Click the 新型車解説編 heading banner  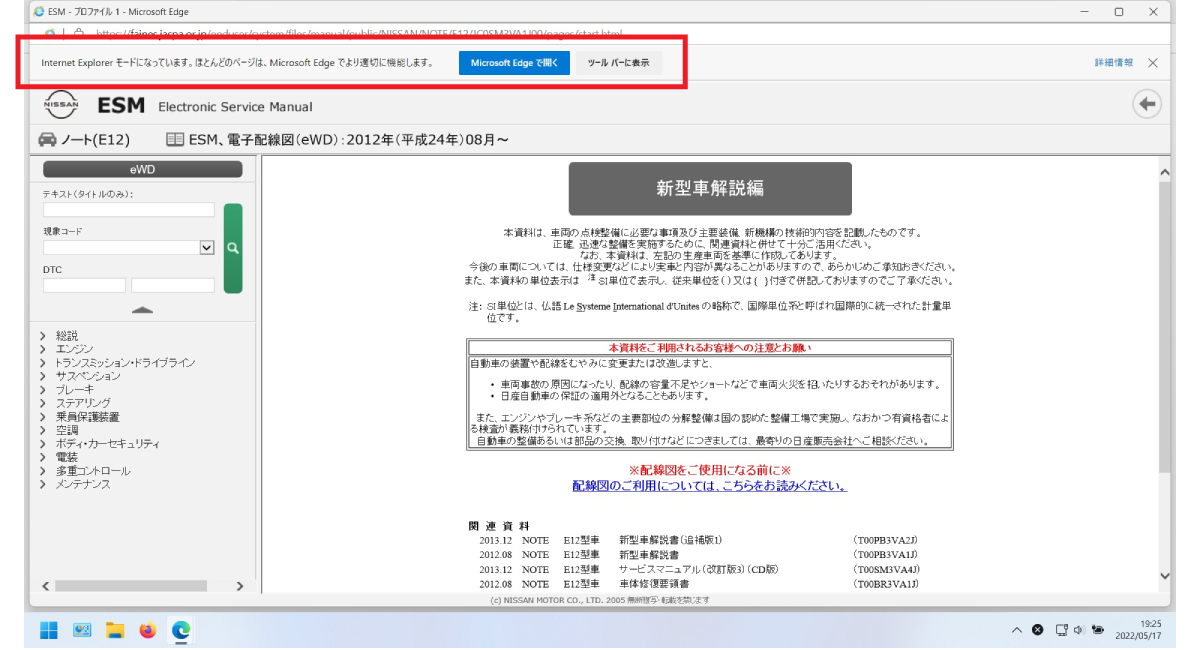tap(710, 188)
